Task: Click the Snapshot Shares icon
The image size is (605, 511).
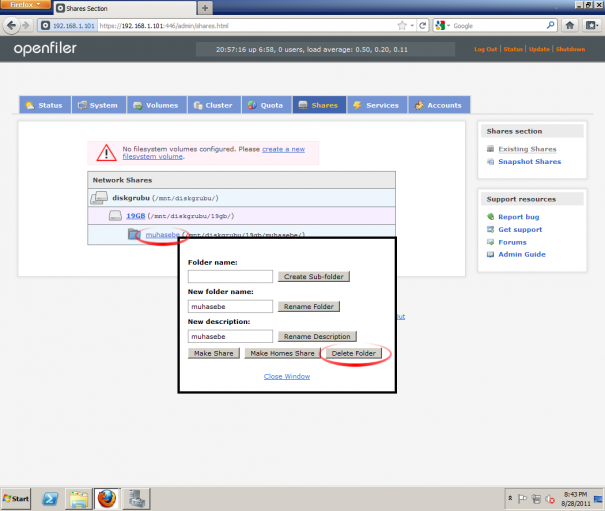Action: [x=490, y=162]
